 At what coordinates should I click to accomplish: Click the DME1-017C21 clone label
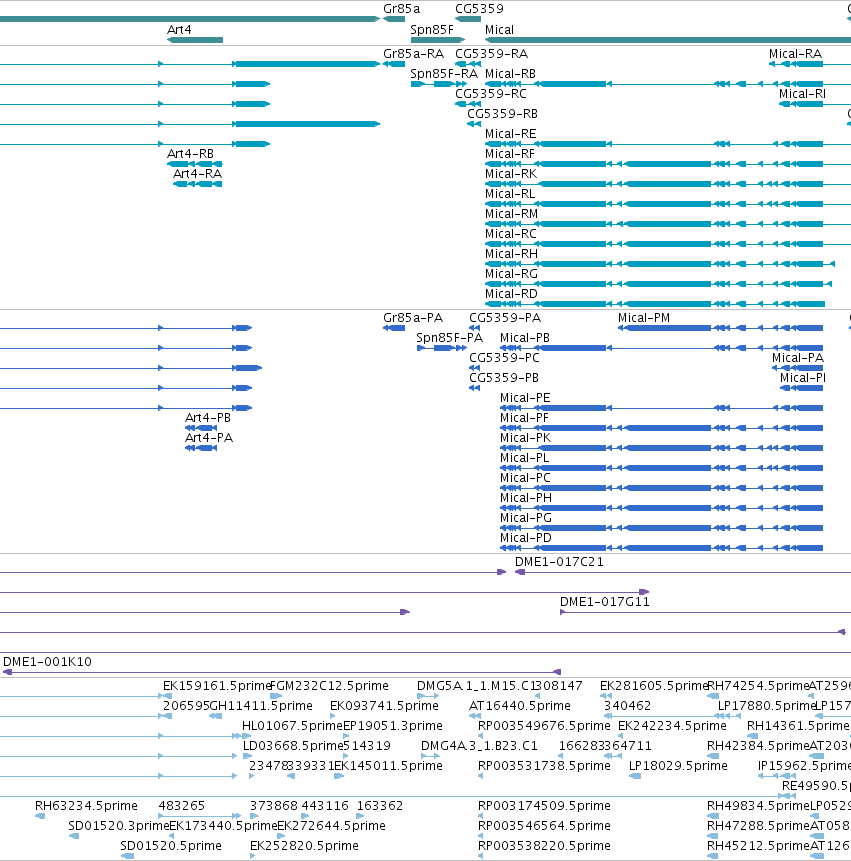(559, 562)
